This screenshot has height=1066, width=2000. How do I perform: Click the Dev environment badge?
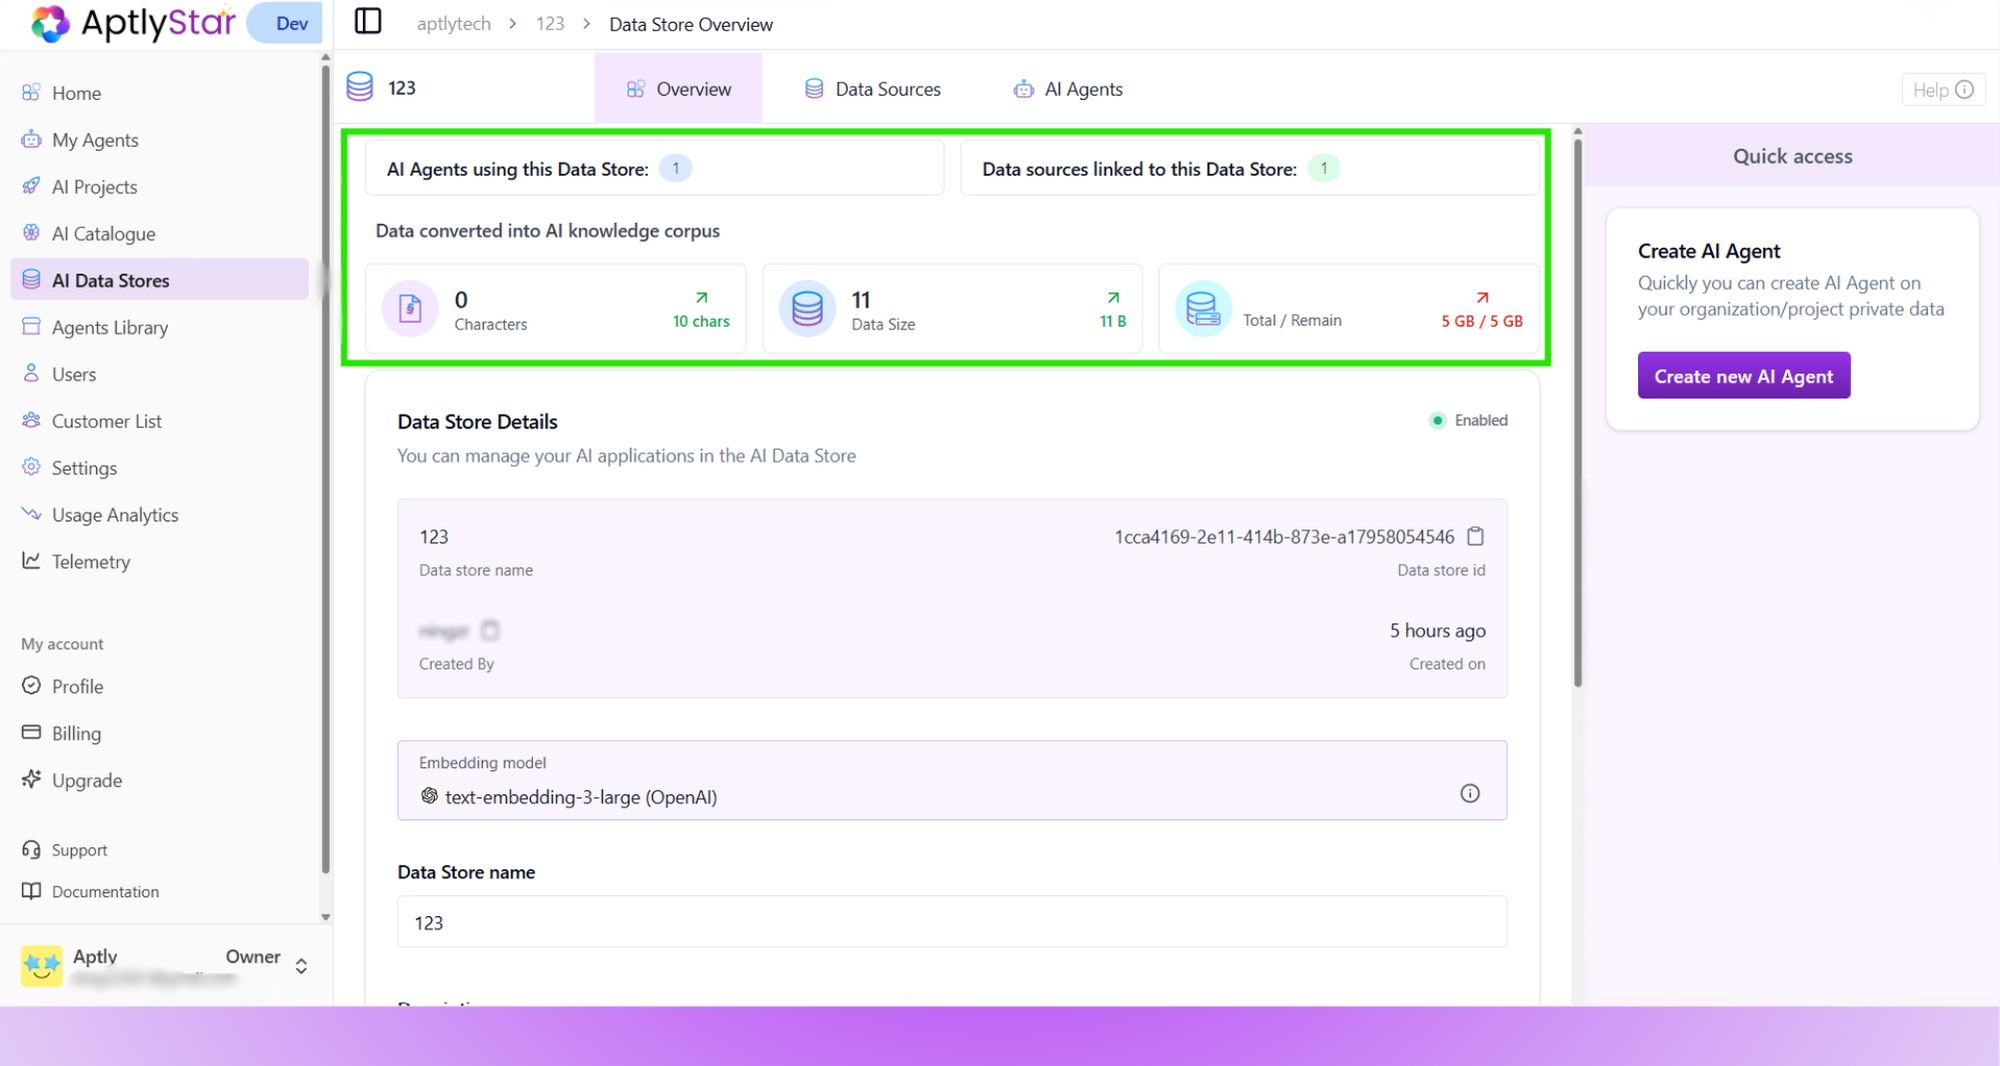[x=286, y=23]
